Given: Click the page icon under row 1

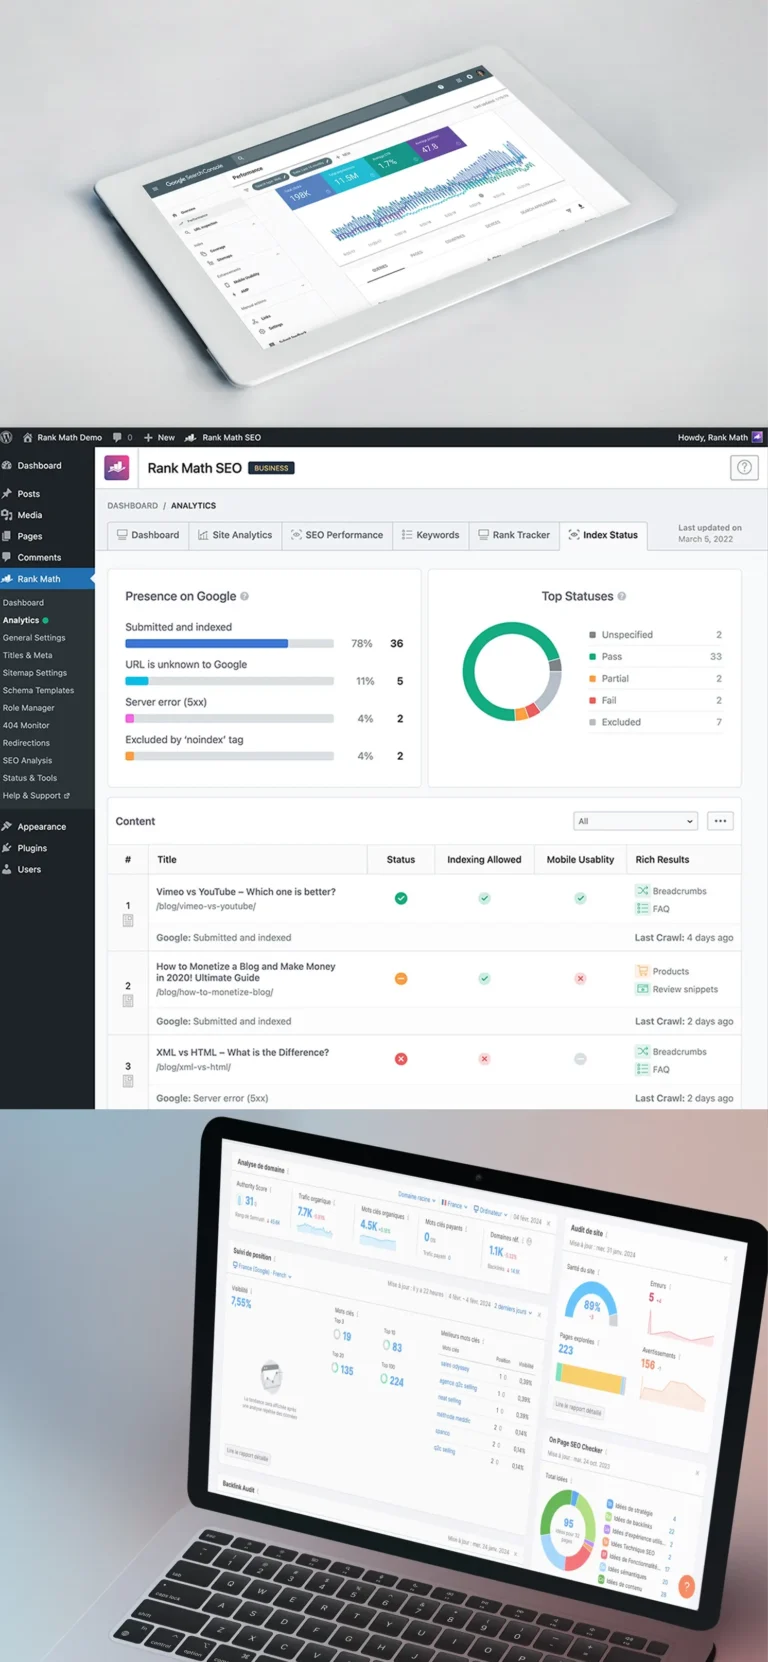Looking at the screenshot, I should tap(128, 920).
